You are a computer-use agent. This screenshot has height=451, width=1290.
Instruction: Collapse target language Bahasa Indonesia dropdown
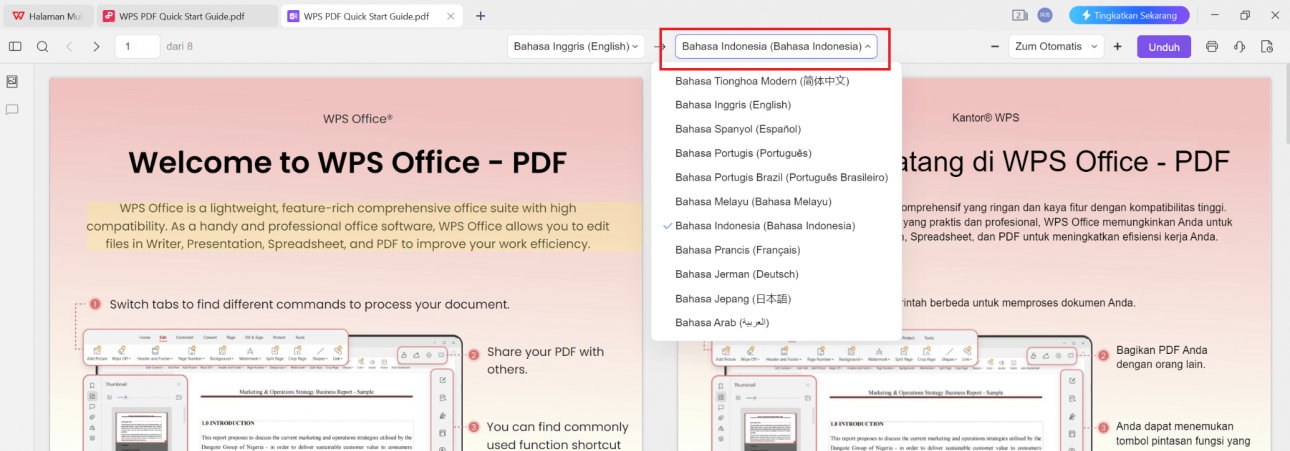pyautogui.click(x=776, y=46)
